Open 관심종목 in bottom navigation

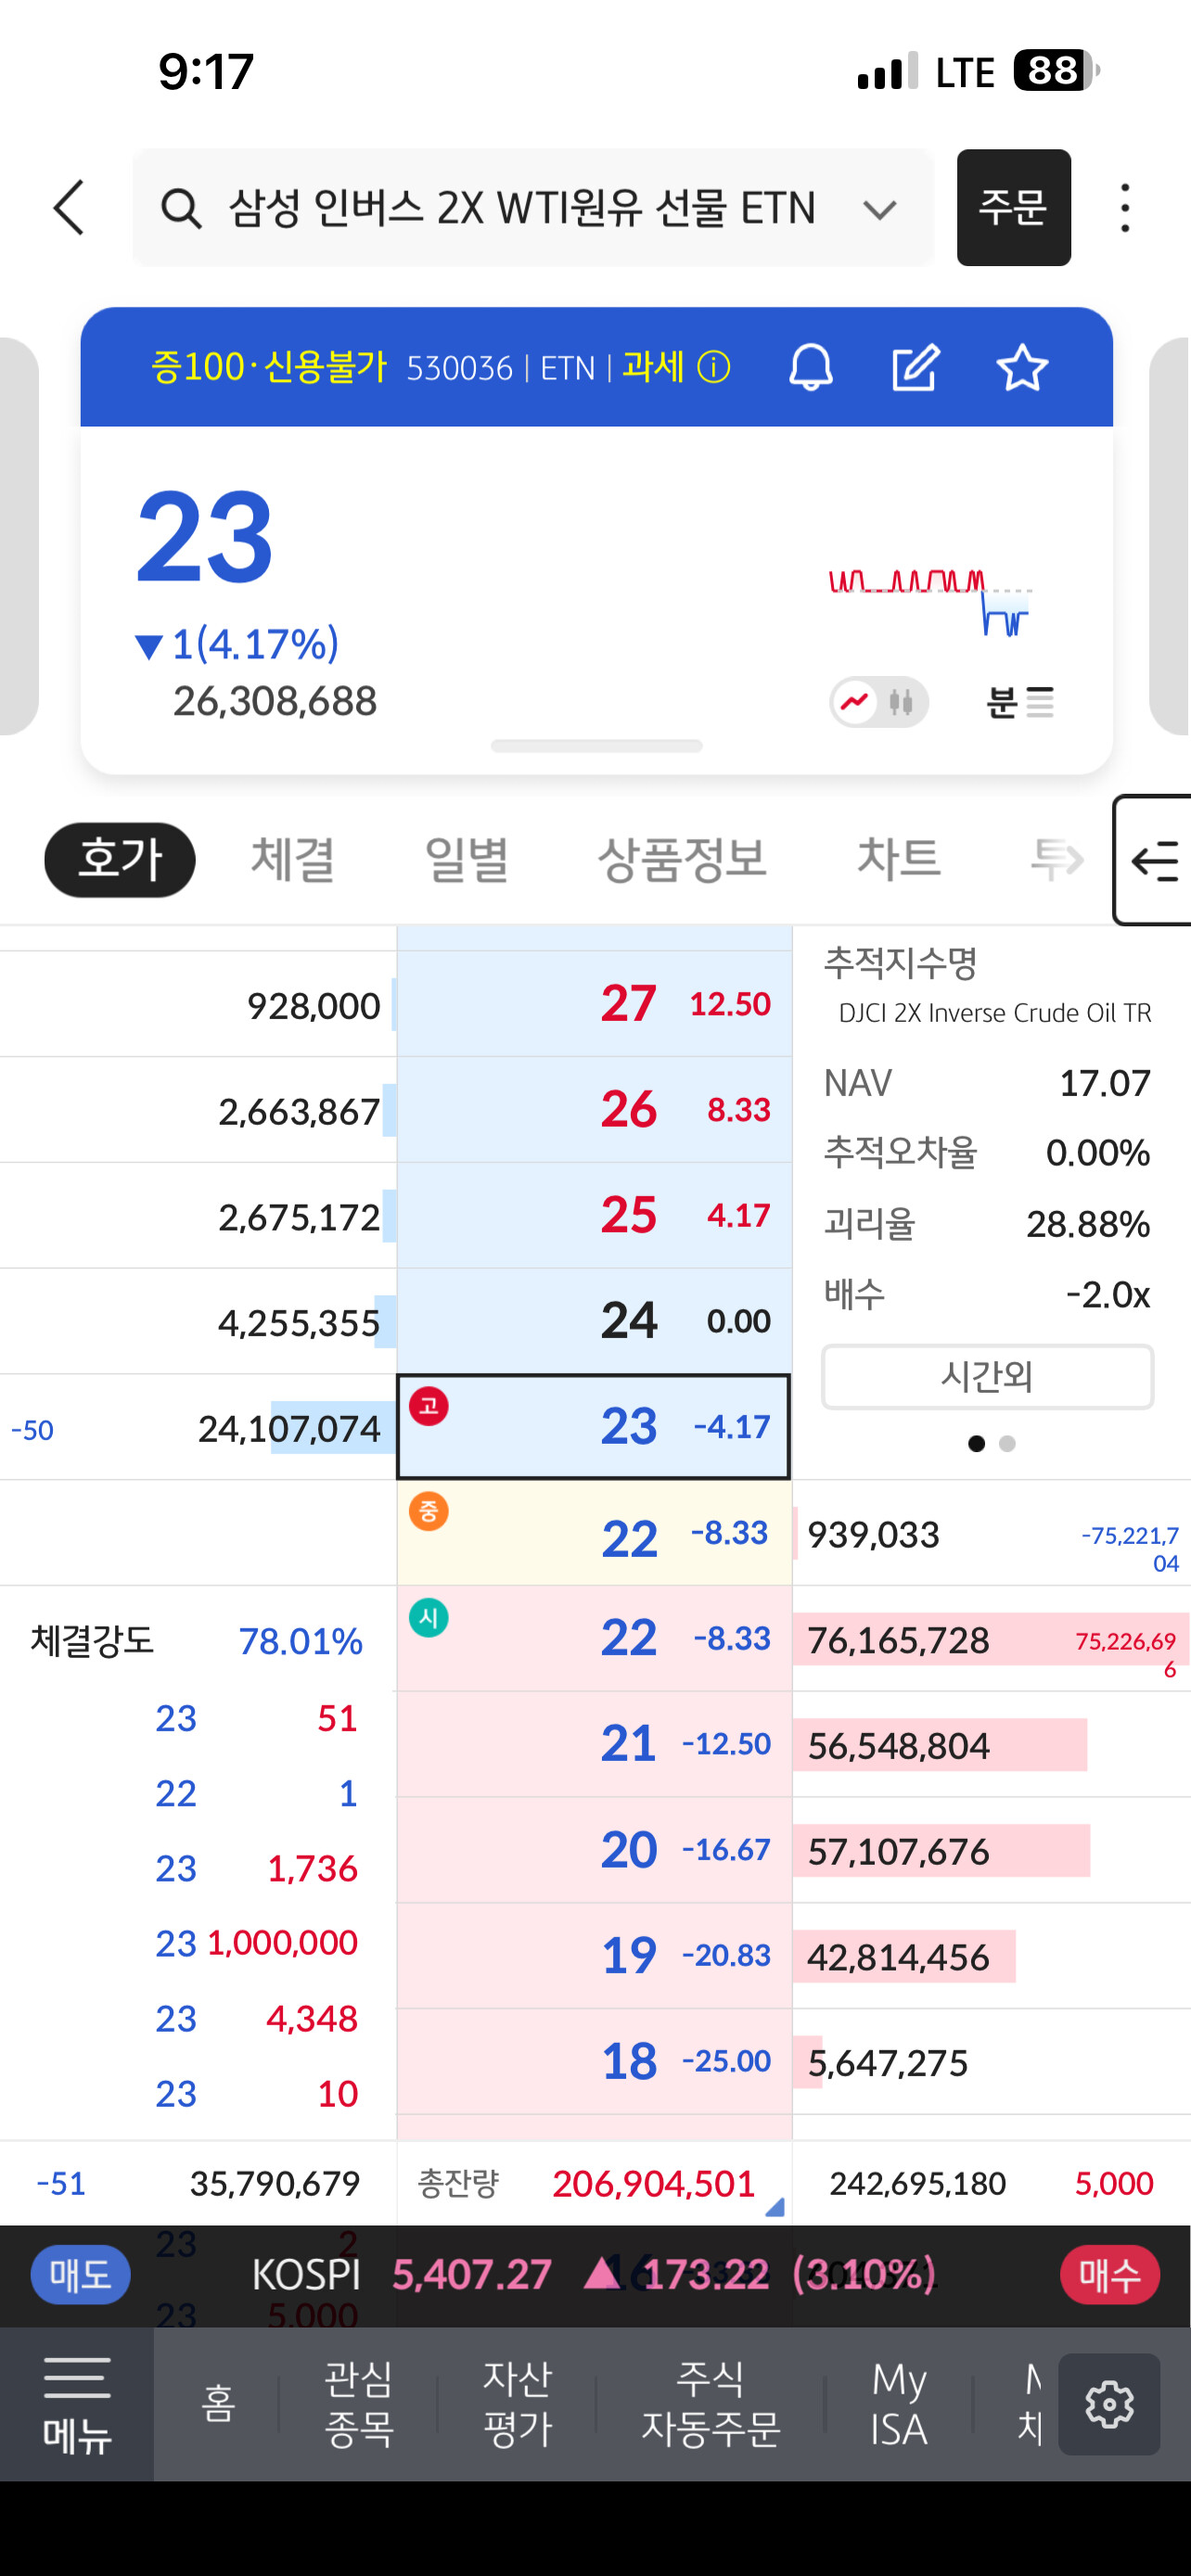point(359,2404)
